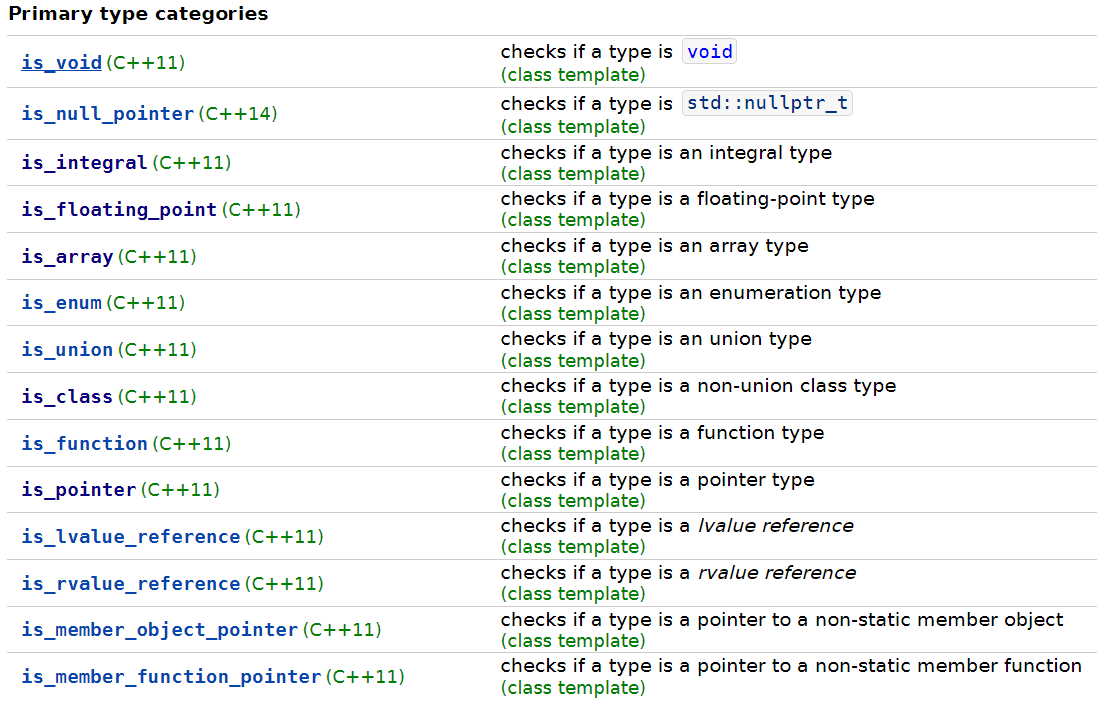Open the is_lvalue_reference documentation
This screenshot has width=1097, height=702.
[130, 537]
